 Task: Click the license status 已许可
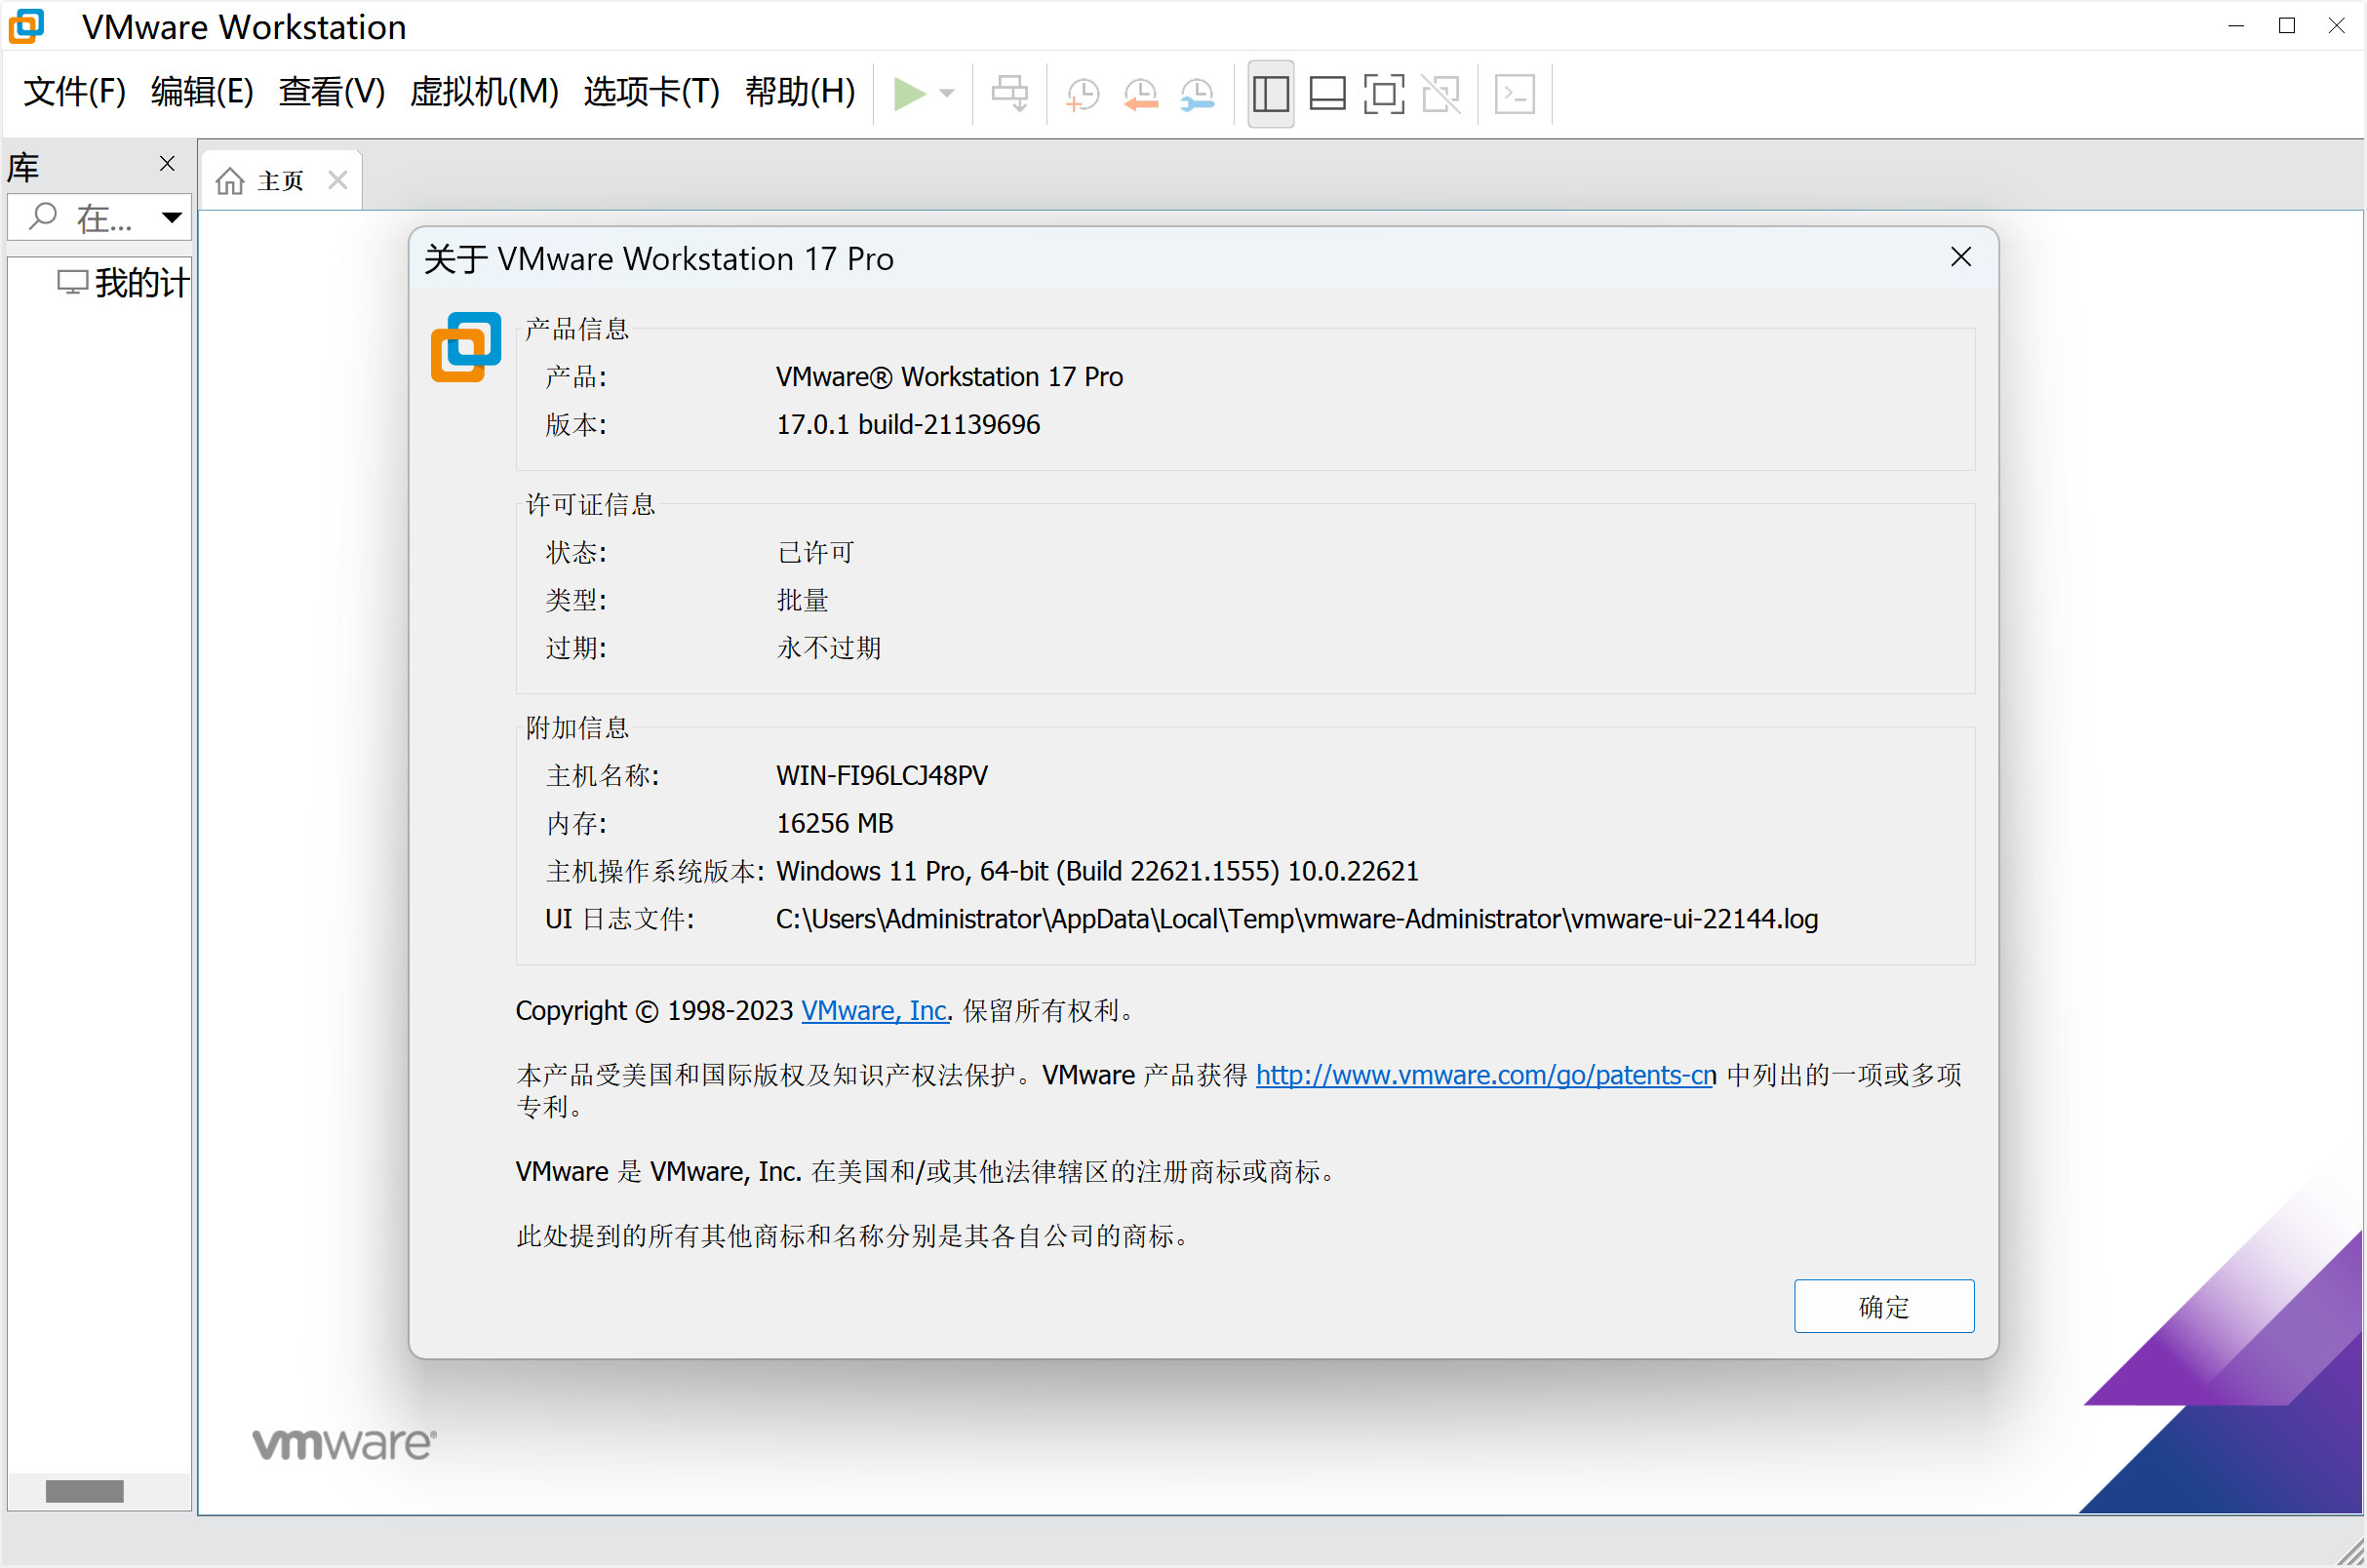pyautogui.click(x=816, y=553)
